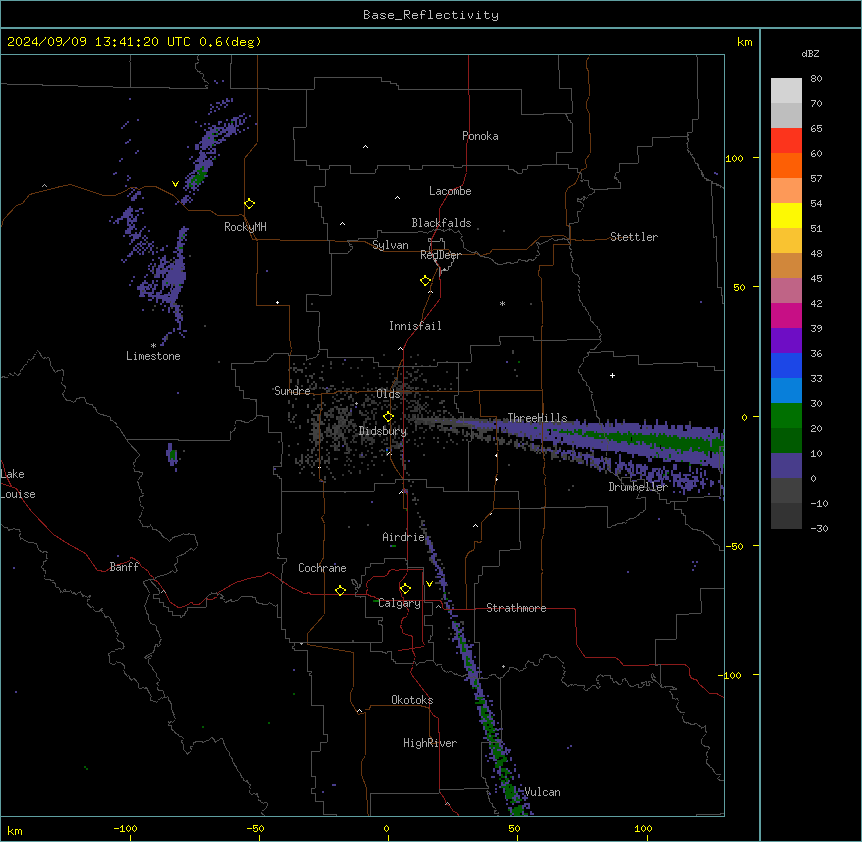862x842 pixels.
Task: Select the orange 60 dBZ legend swatch
Action: pos(786,165)
